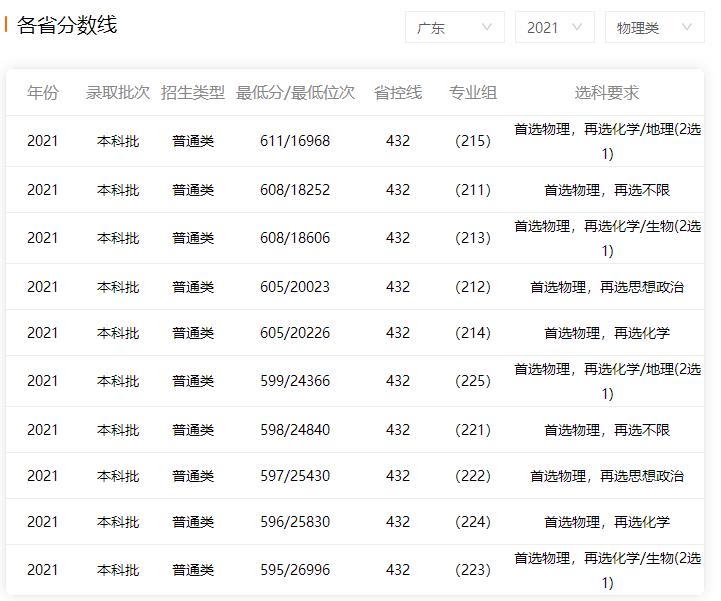
Task: Select the score cell 611/16968
Action: coord(295,141)
